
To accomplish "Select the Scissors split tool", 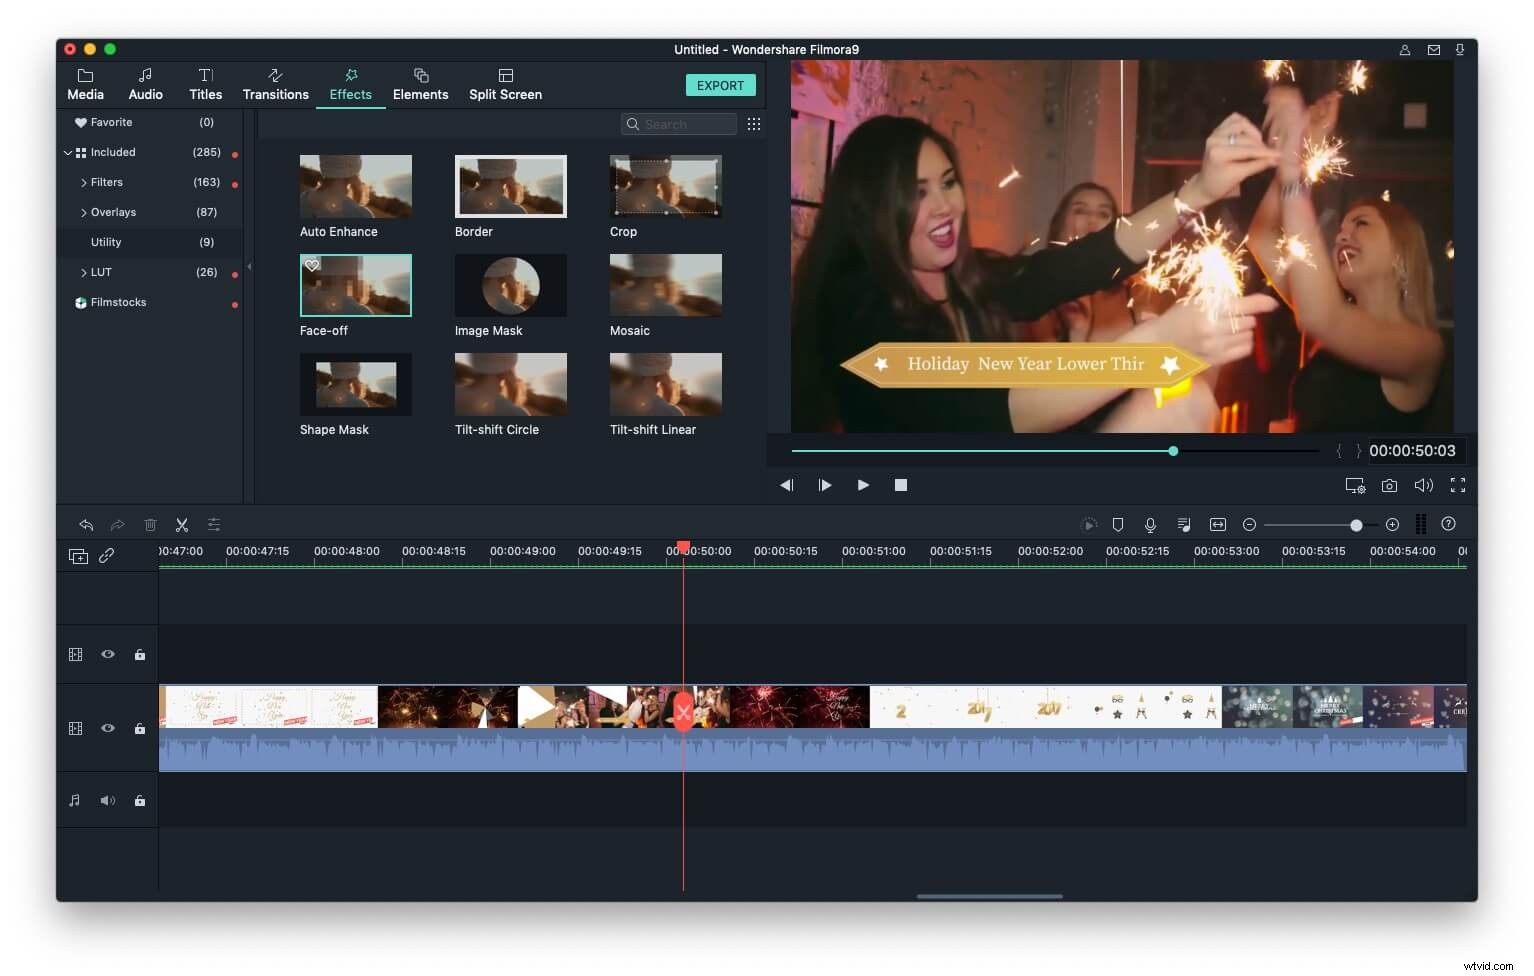I will coord(181,524).
